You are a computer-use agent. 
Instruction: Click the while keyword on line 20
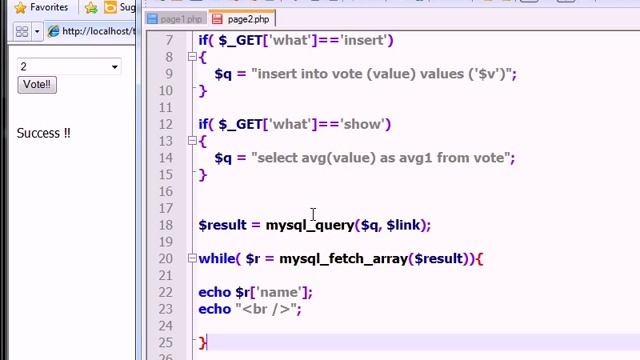(217, 259)
